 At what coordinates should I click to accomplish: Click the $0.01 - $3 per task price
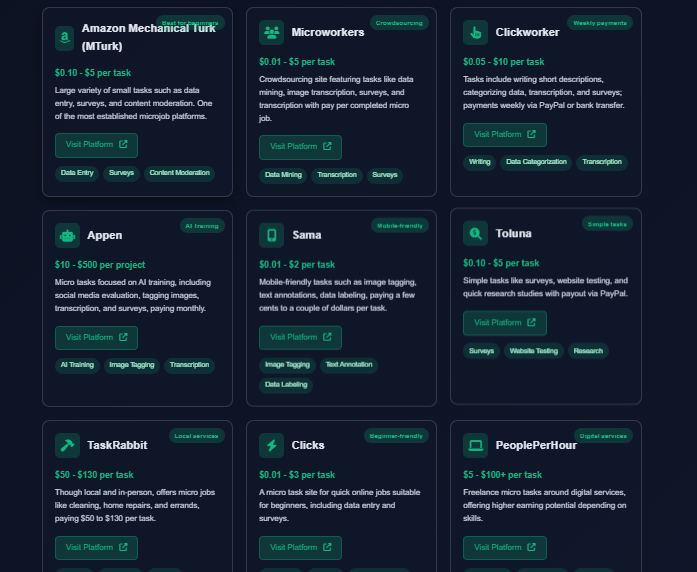click(297, 475)
